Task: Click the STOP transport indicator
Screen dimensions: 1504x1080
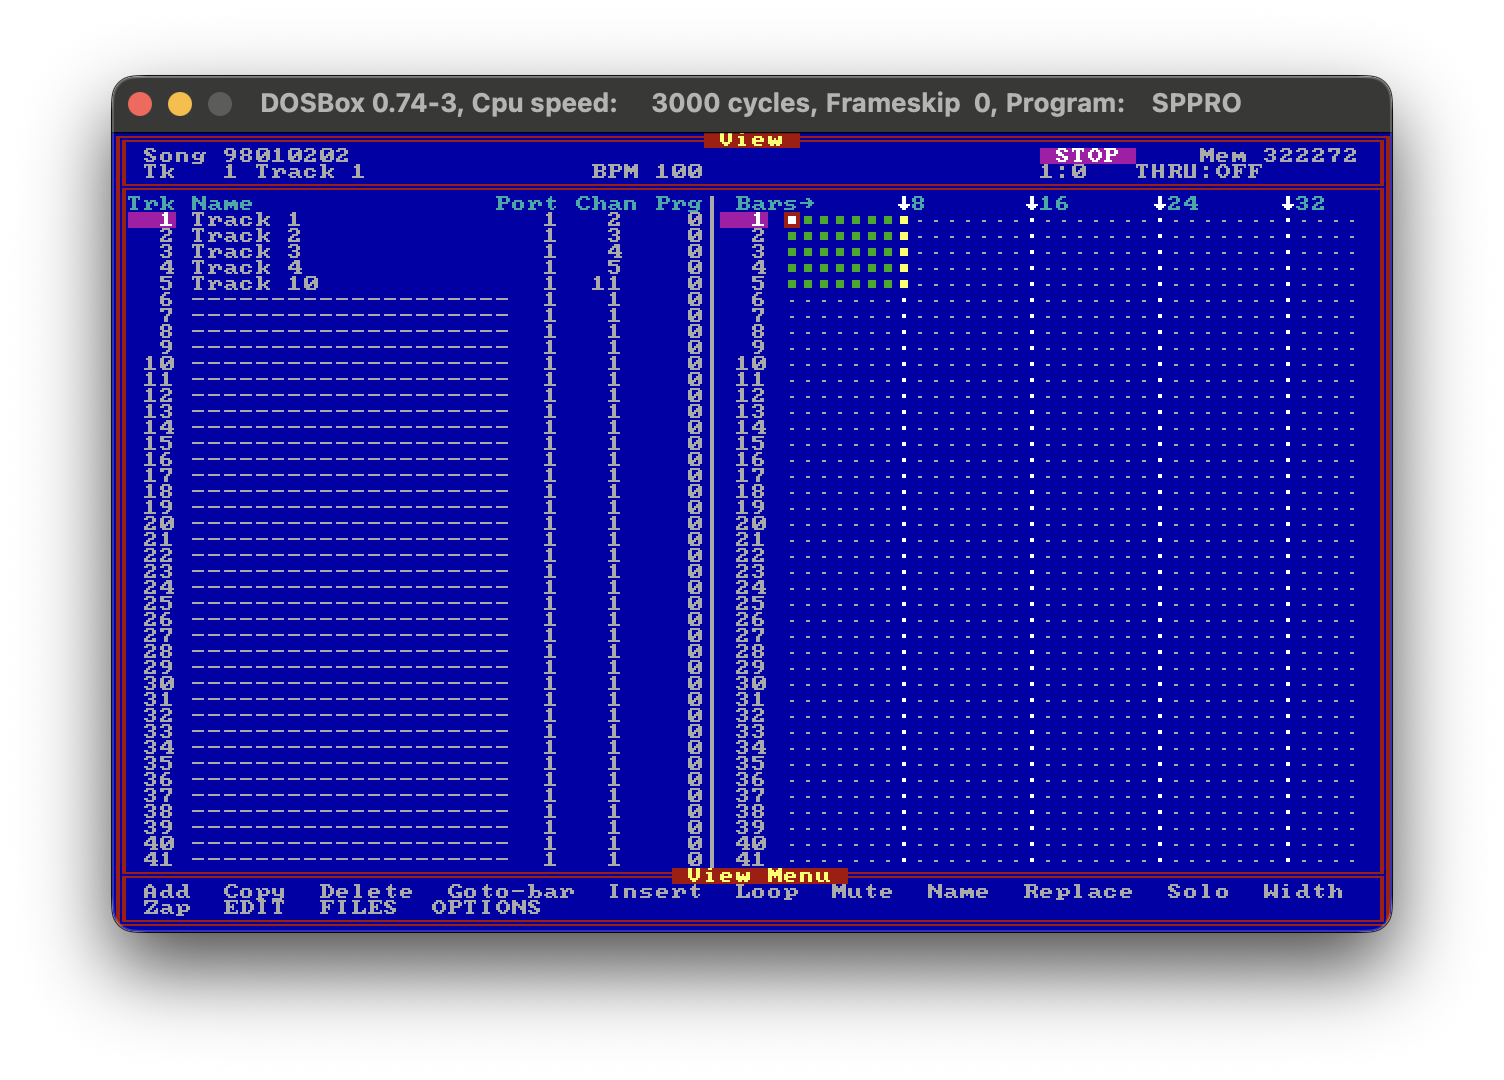Action: click(1087, 155)
